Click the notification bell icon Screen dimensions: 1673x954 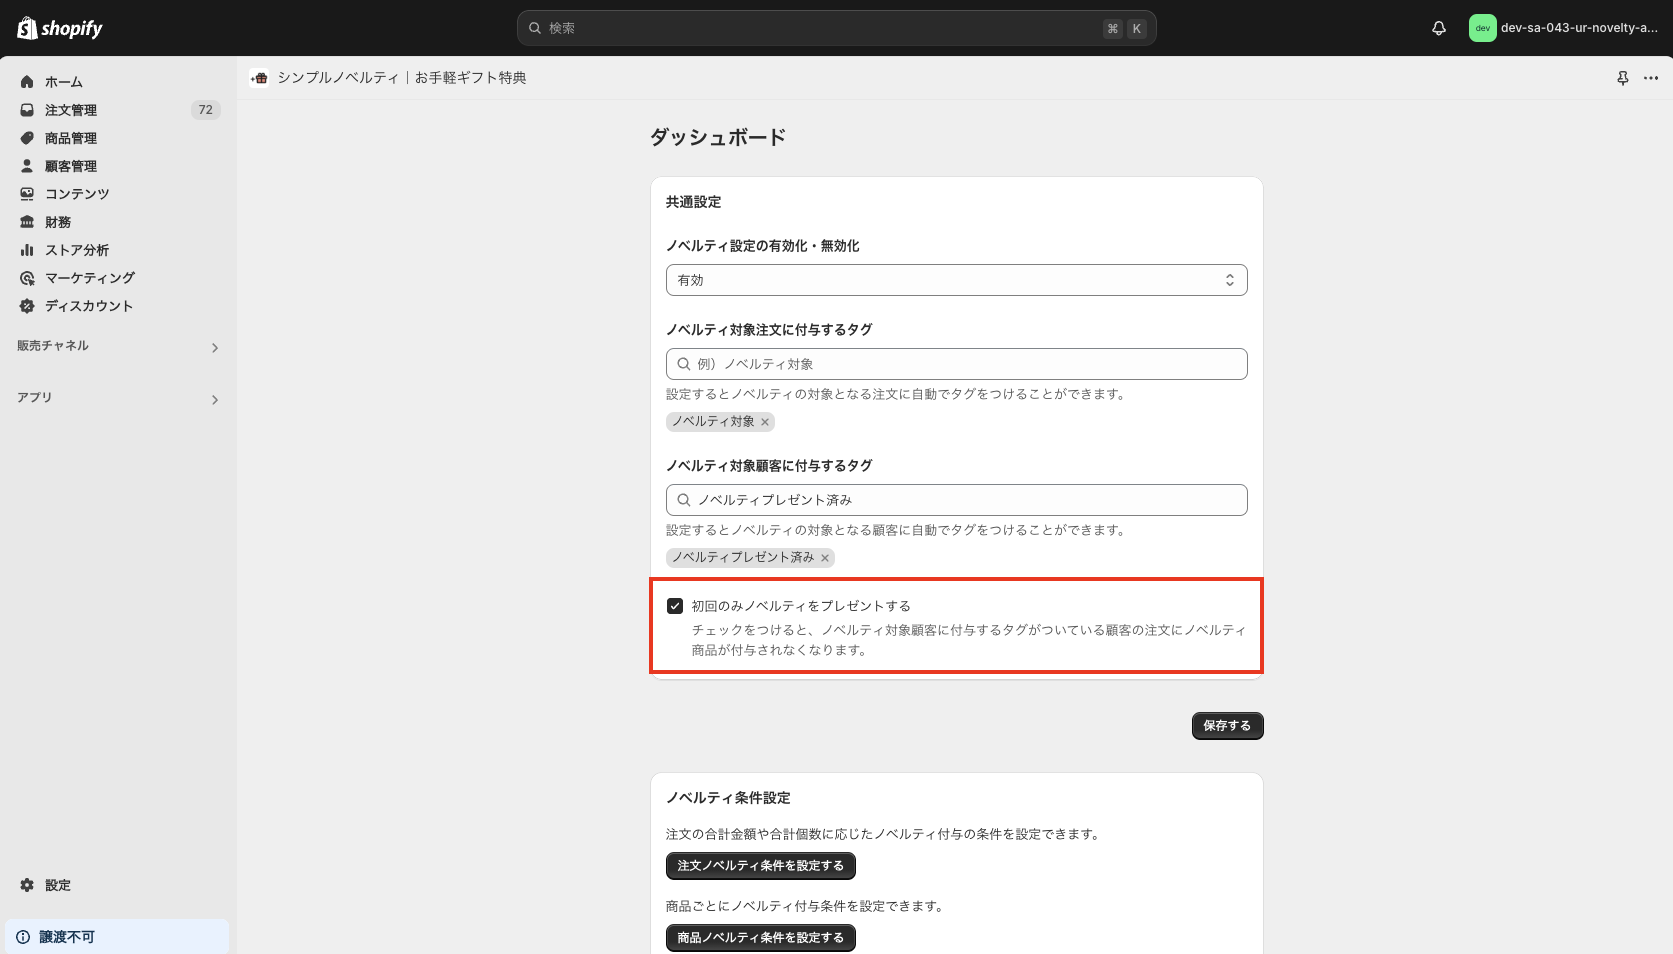(x=1438, y=28)
